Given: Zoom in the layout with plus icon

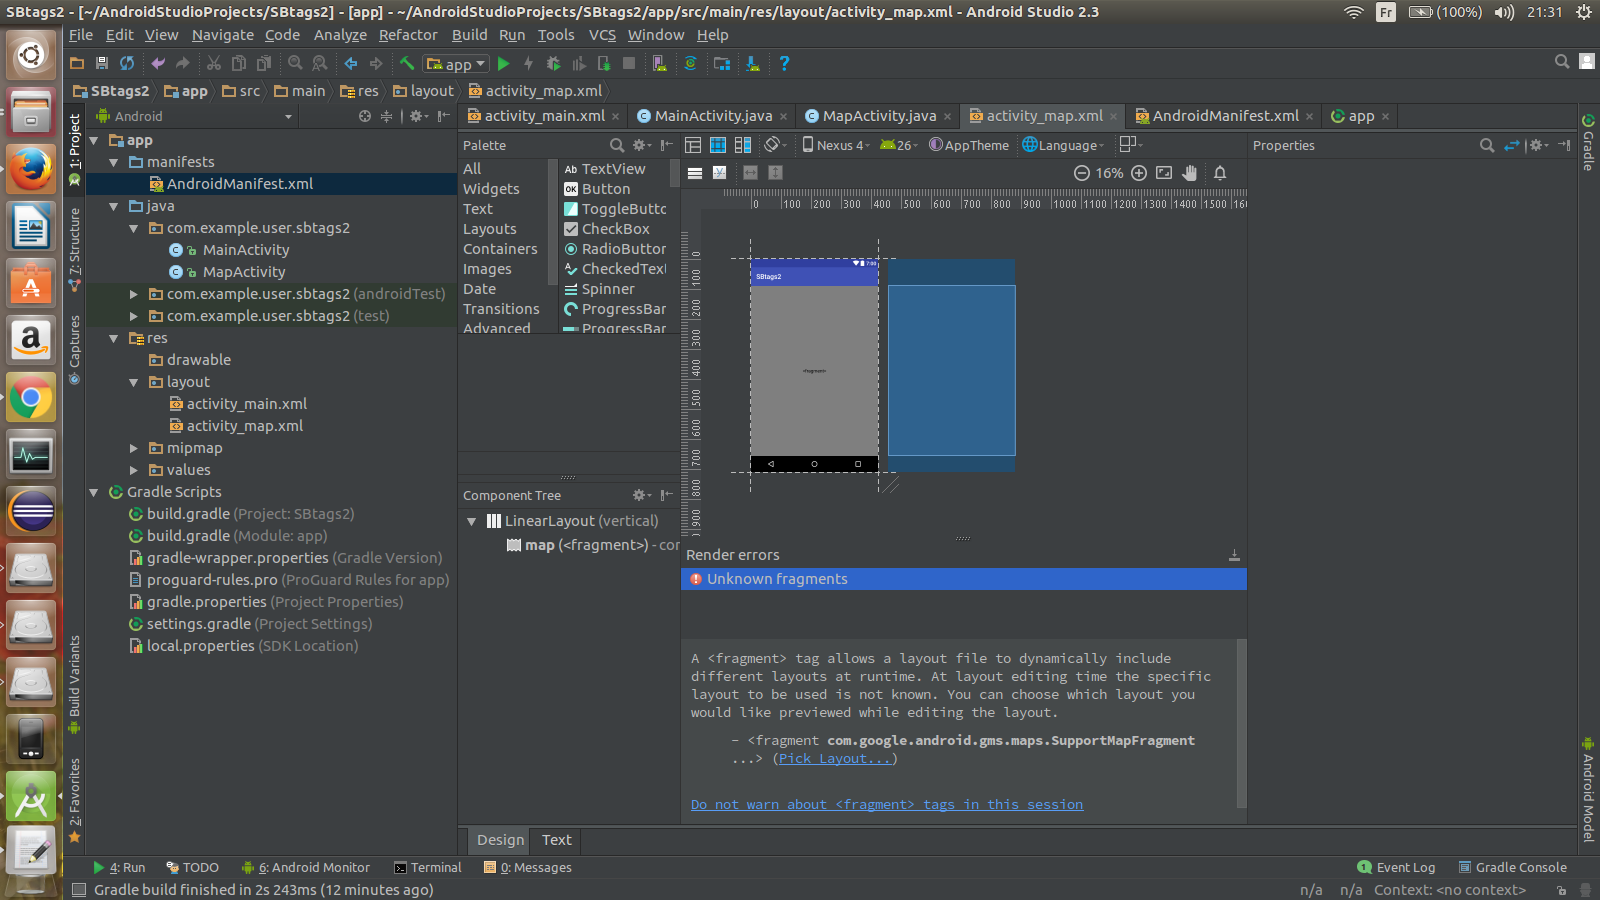Looking at the screenshot, I should pyautogui.click(x=1139, y=173).
